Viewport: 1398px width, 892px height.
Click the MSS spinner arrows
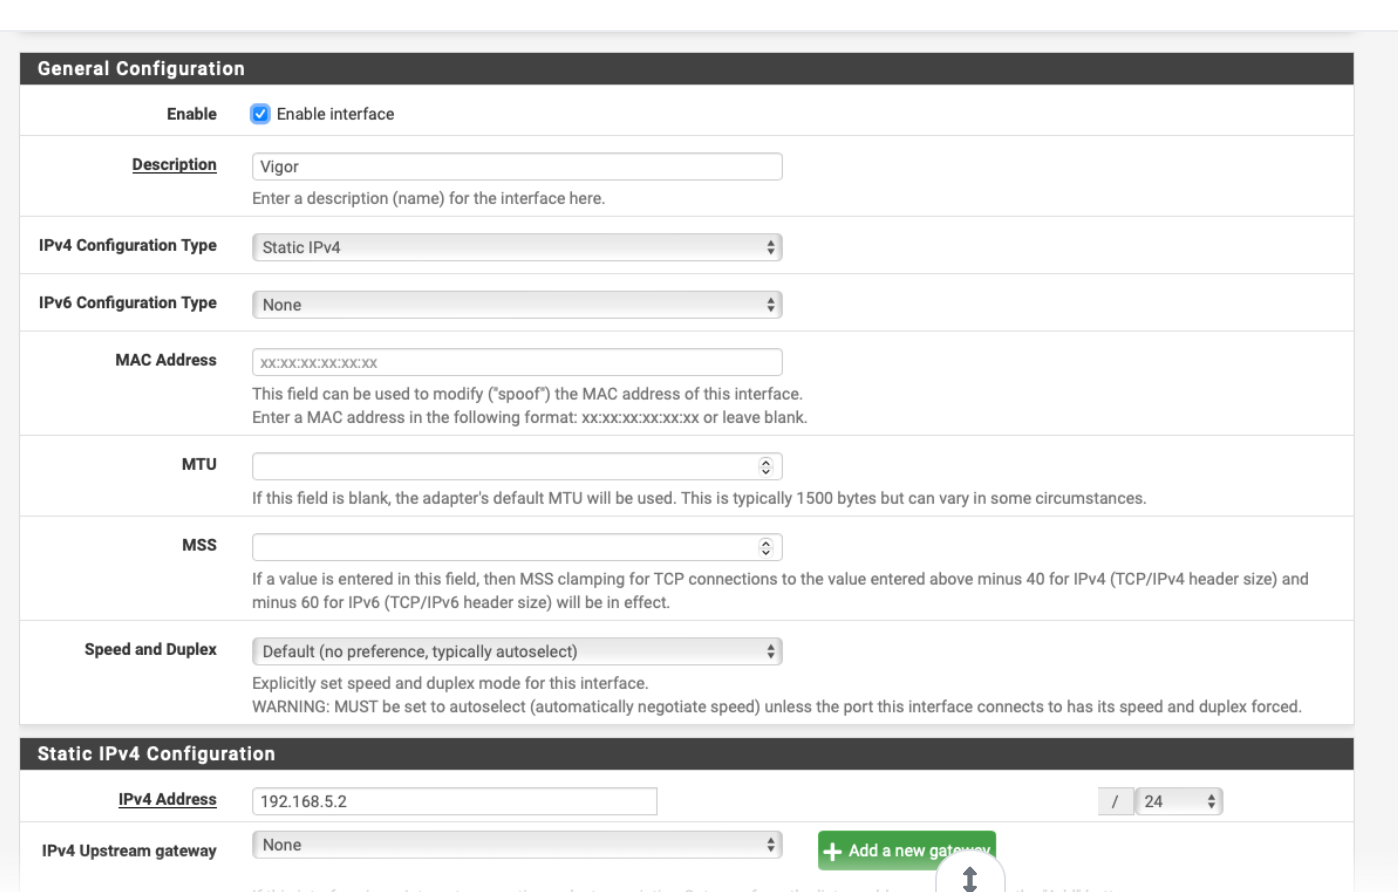[x=766, y=547]
